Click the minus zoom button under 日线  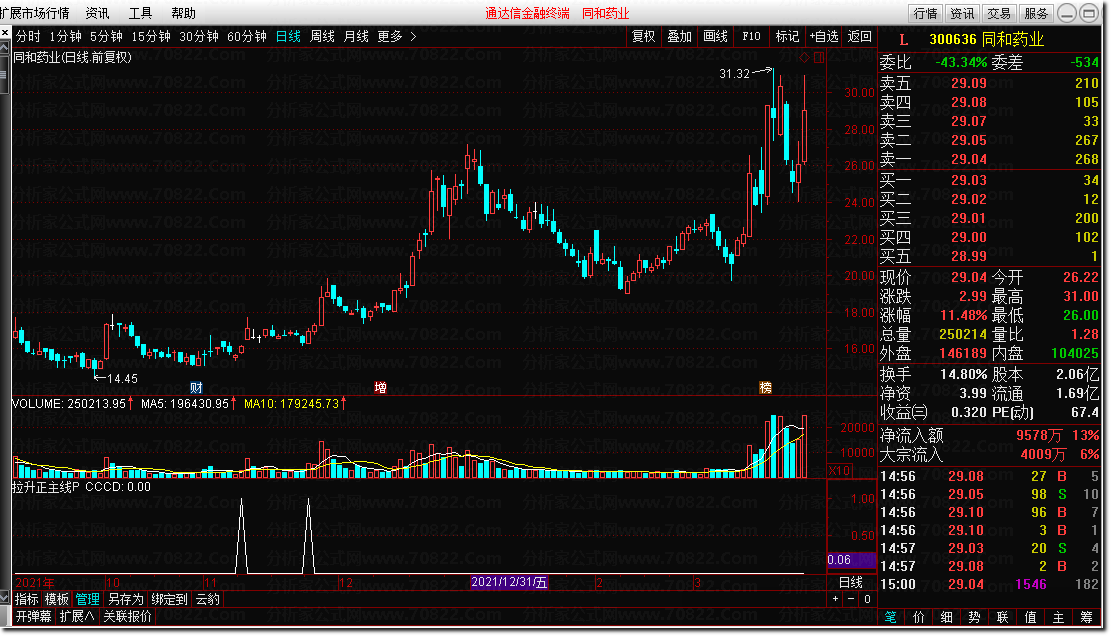851,599
